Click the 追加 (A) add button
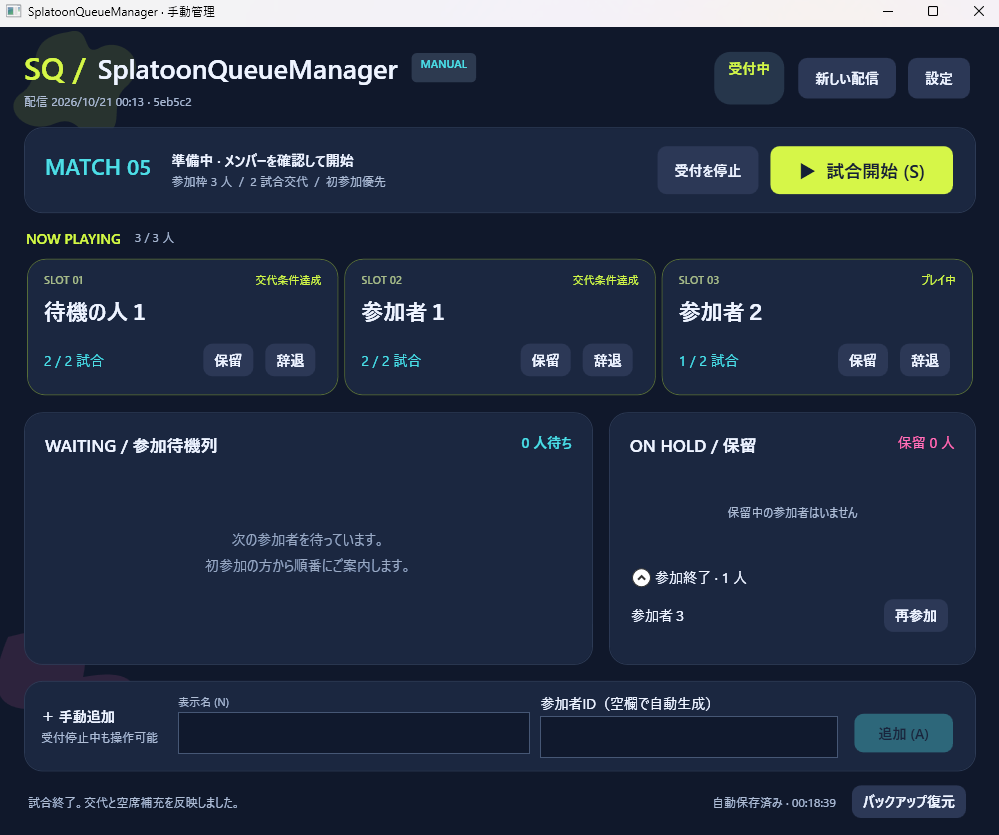The width and height of the screenshot is (999, 835). [x=903, y=734]
